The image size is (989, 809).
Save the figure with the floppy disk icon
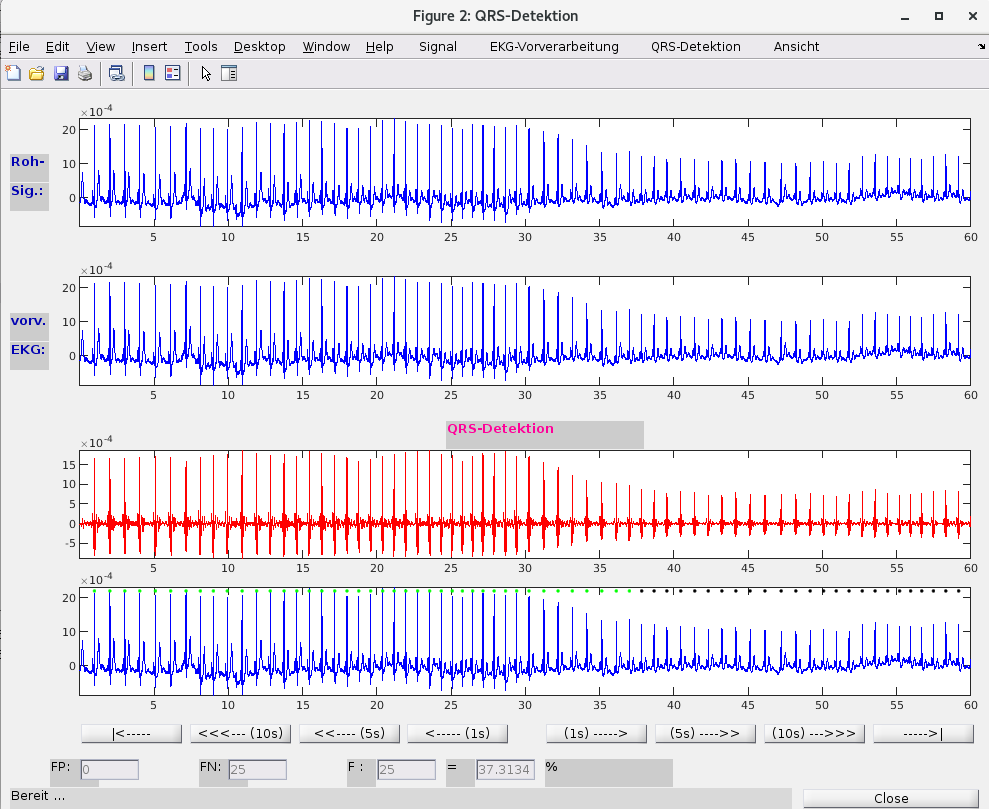coord(61,73)
